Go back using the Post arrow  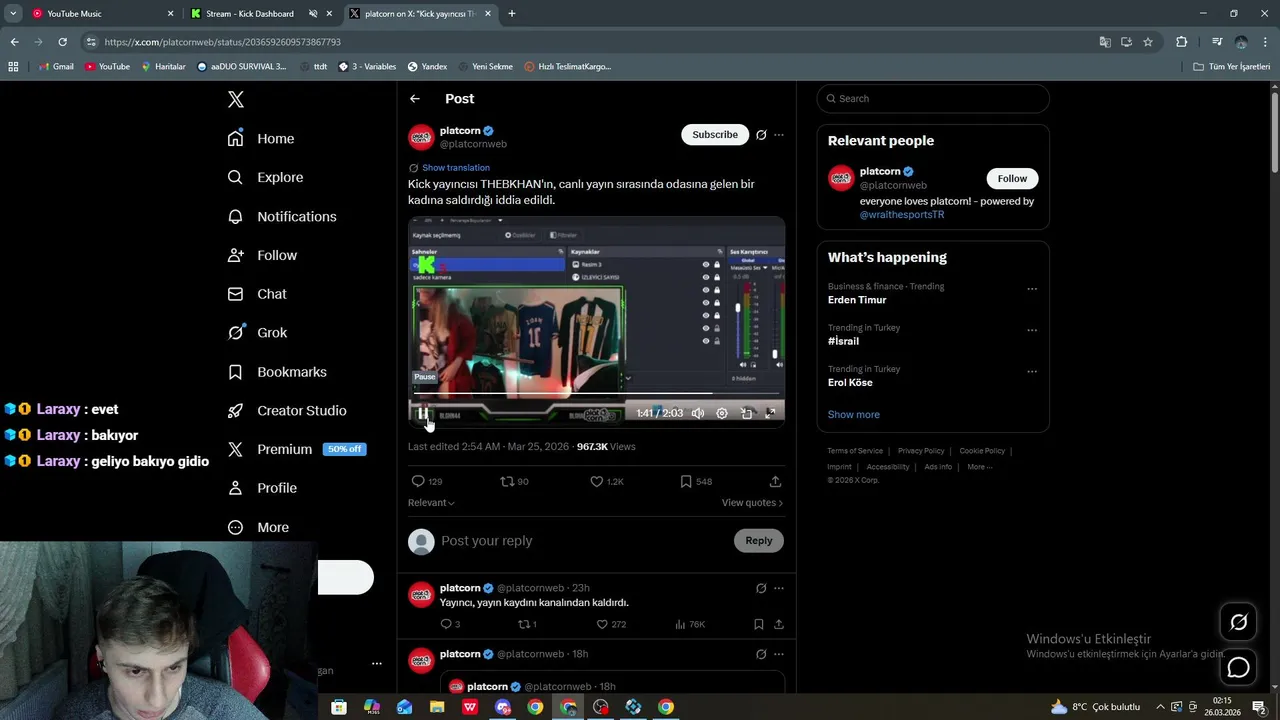[415, 99]
